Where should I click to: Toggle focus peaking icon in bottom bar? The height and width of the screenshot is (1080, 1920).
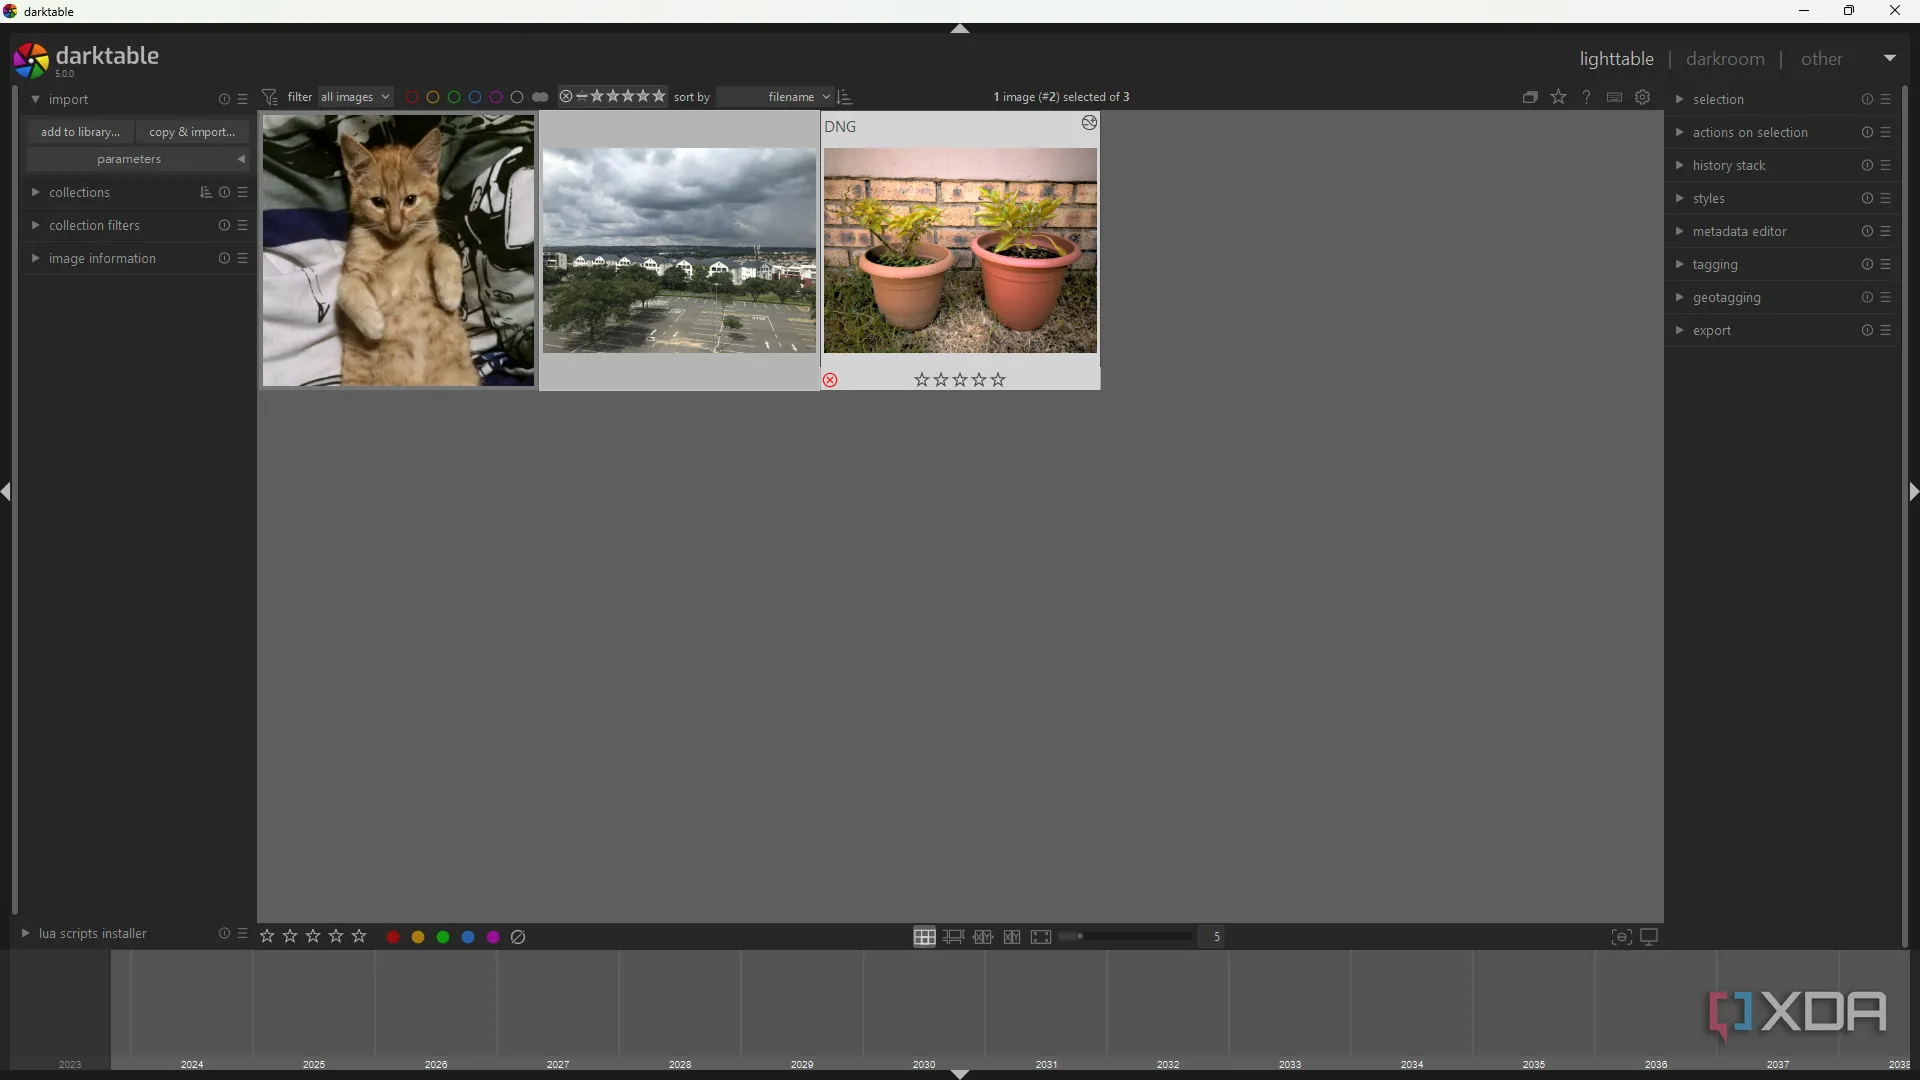click(1621, 937)
